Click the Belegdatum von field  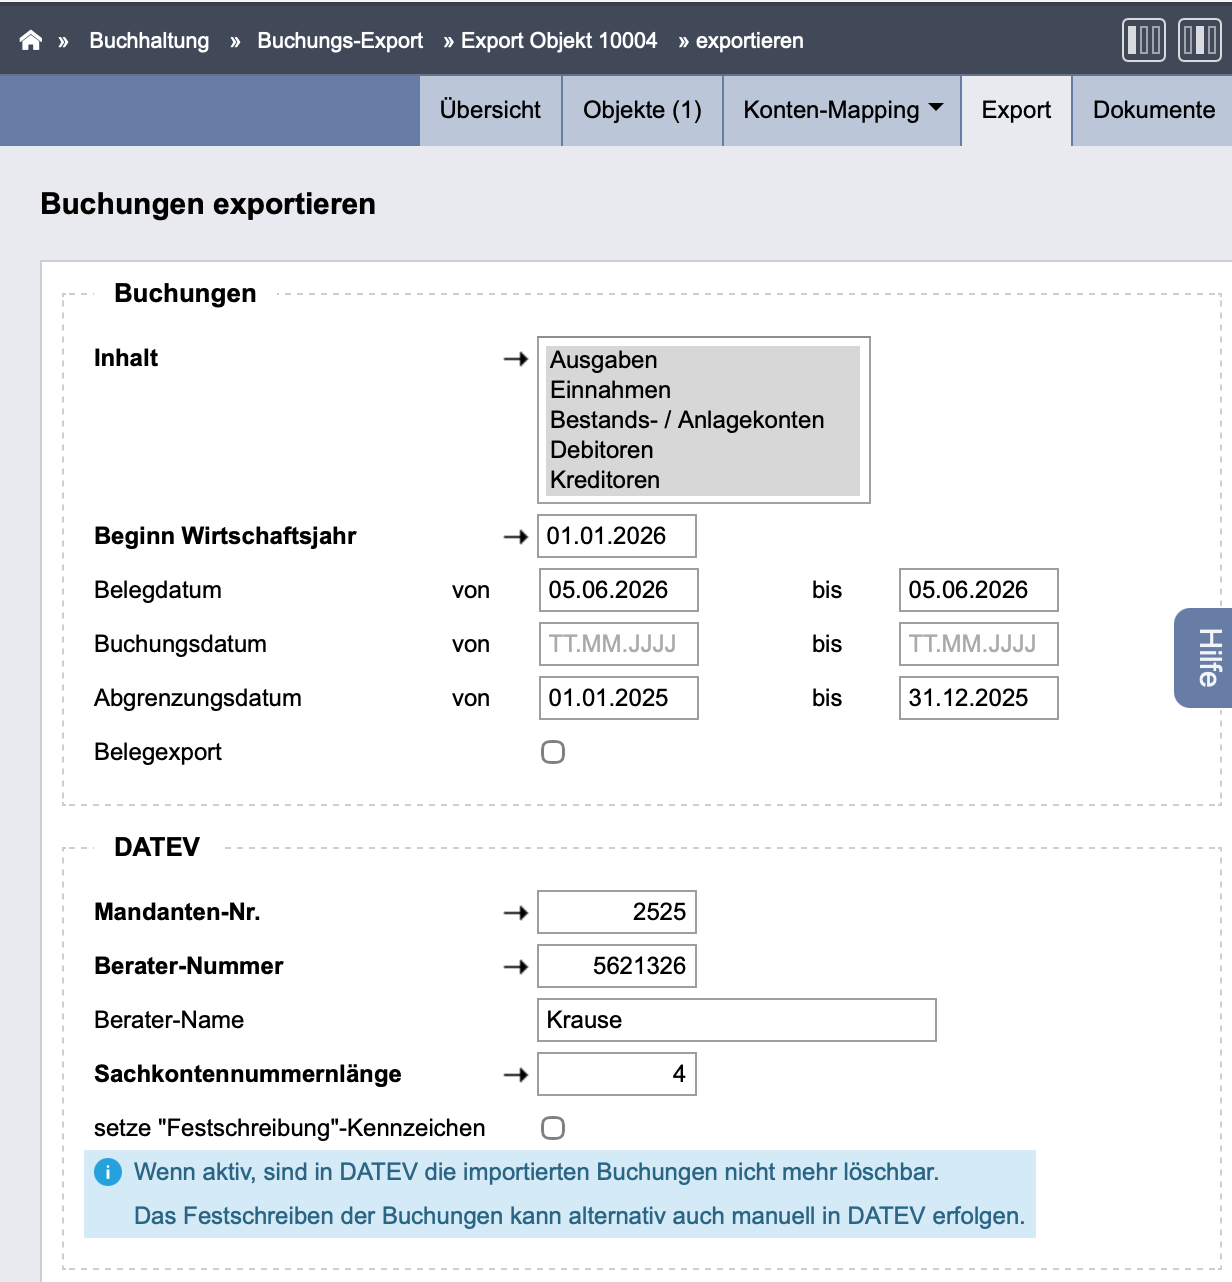coord(618,590)
